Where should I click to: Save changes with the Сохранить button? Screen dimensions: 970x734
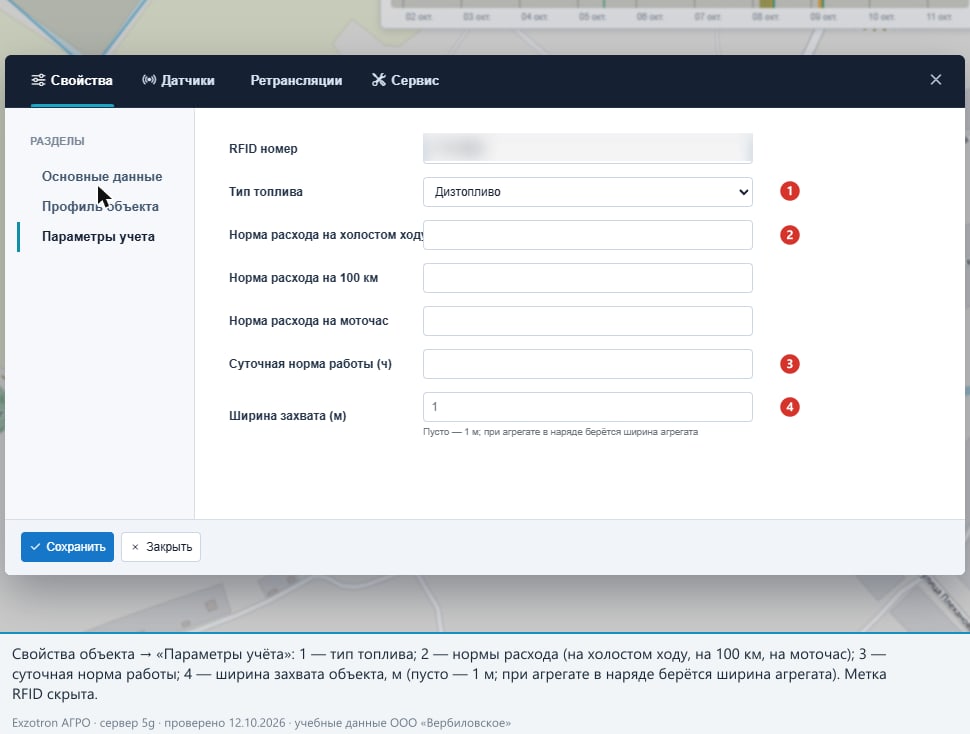pyautogui.click(x=67, y=547)
